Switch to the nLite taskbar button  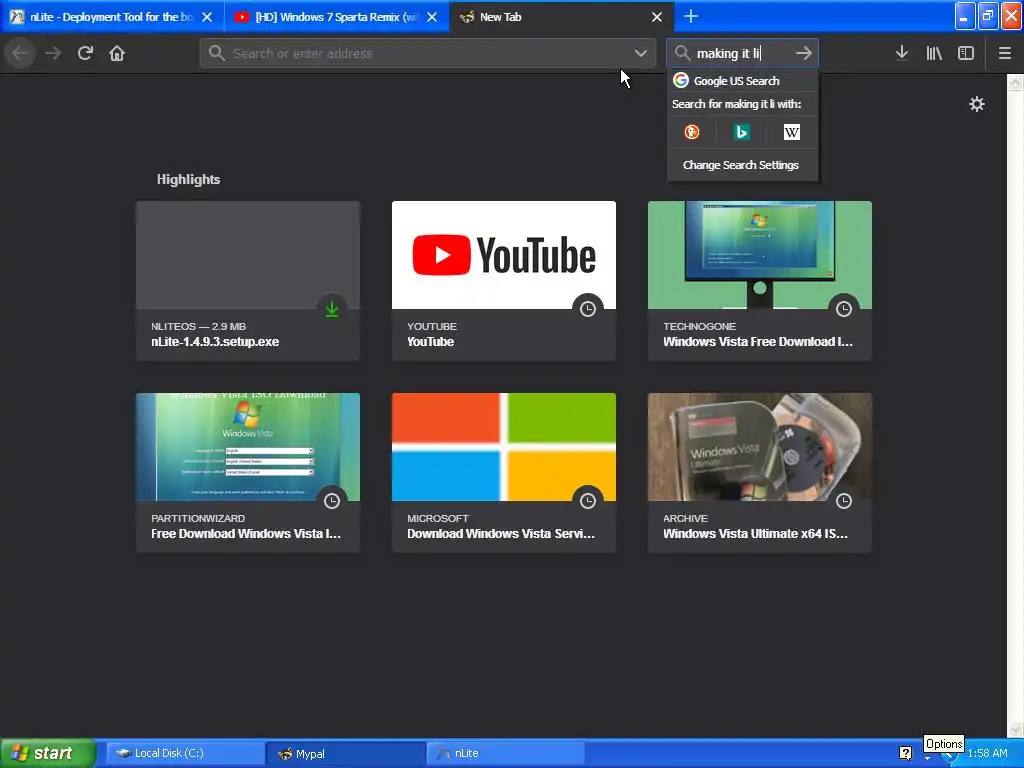(505, 753)
